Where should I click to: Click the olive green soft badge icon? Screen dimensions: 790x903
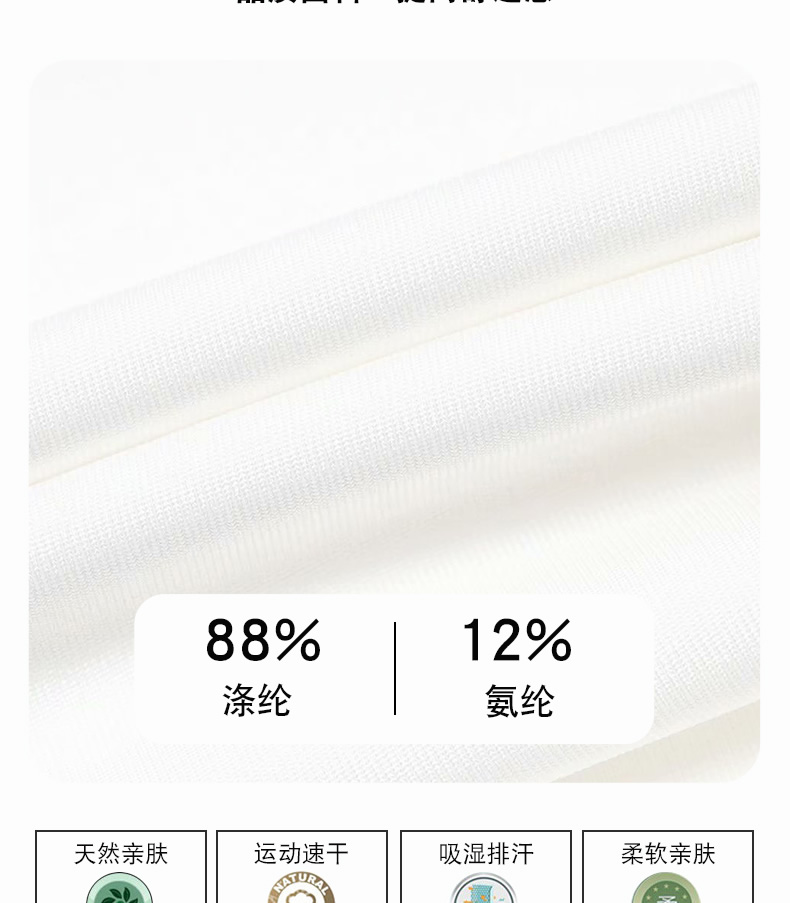click(667, 888)
